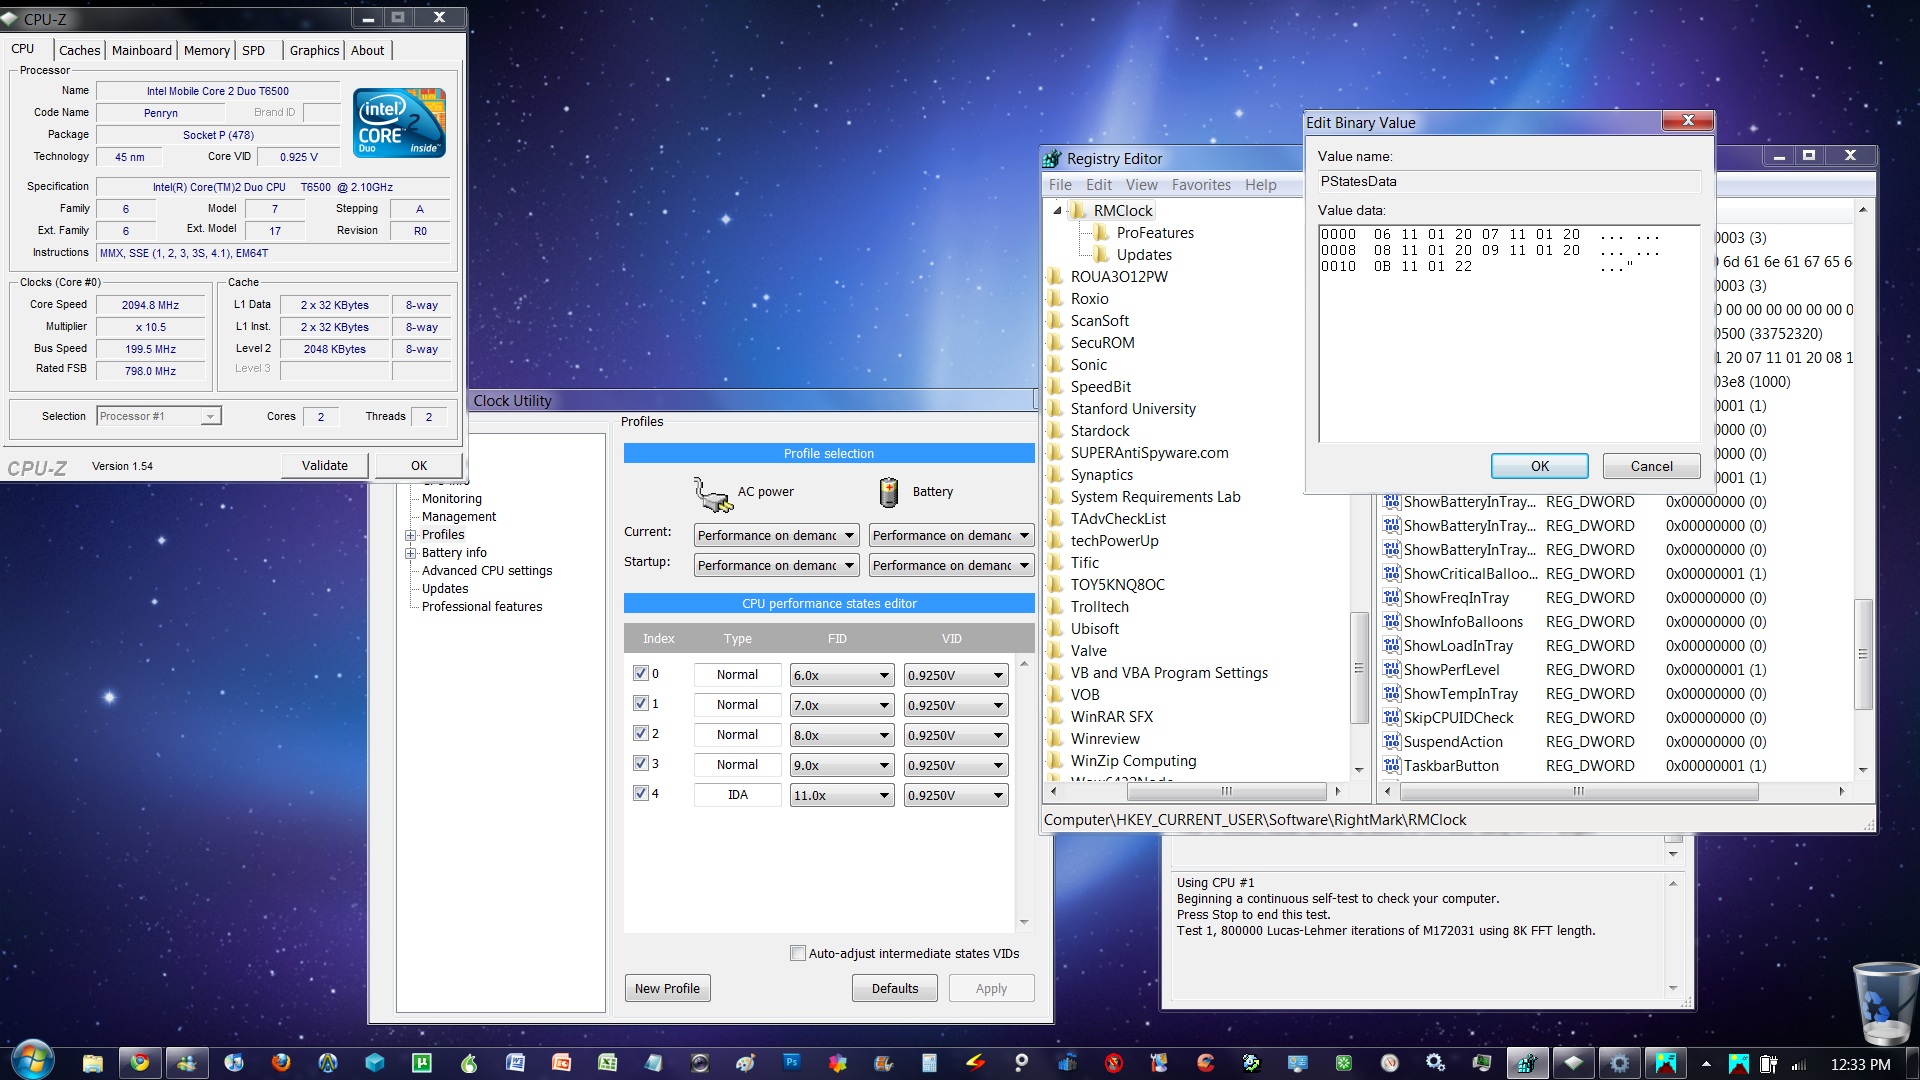Viewport: 1920px width, 1080px height.
Task: Open Photoshop from the taskbar
Action: tap(792, 1062)
